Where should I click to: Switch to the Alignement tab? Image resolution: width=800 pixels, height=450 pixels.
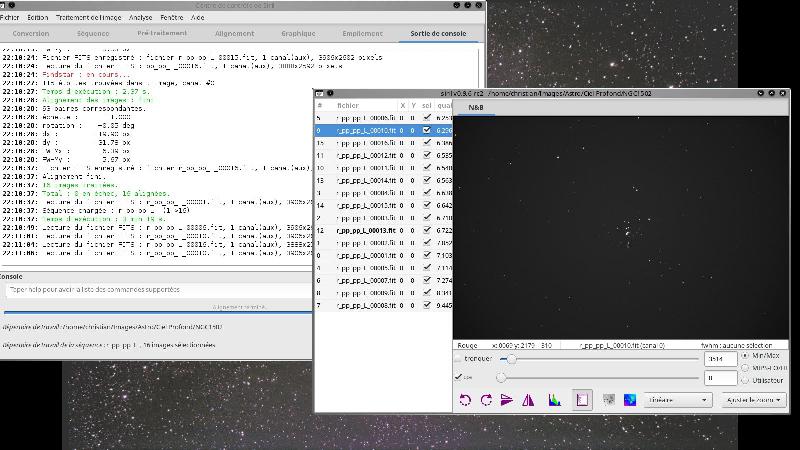pyautogui.click(x=234, y=33)
